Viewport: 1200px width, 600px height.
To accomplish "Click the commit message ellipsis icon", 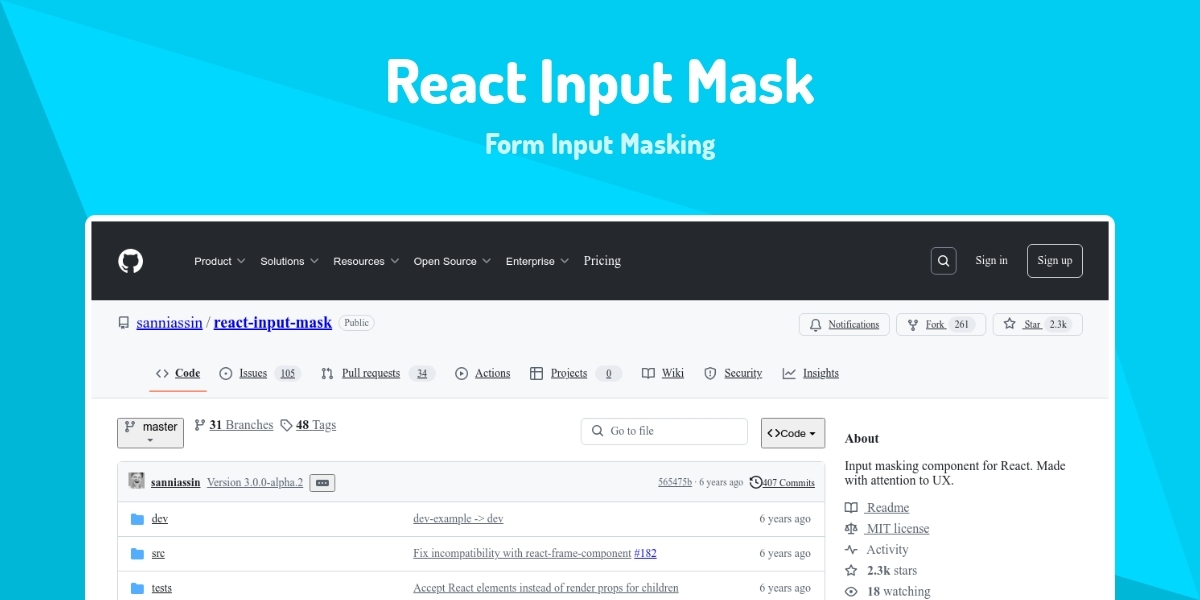I will [322, 483].
